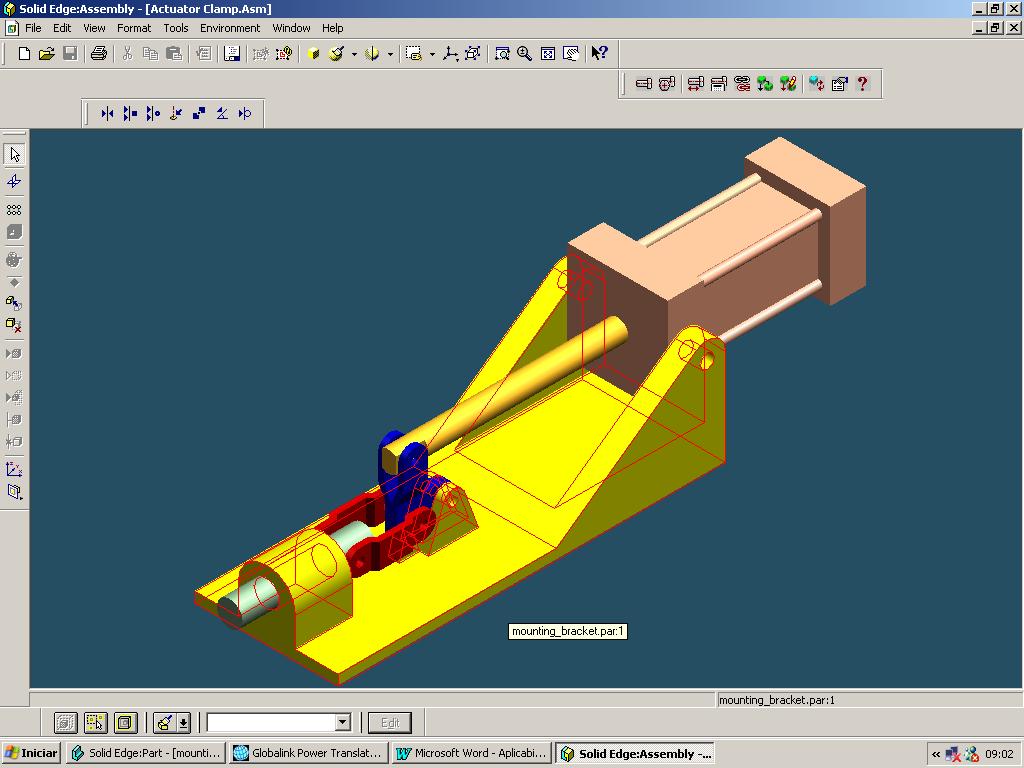Switch to Globalink Power Translator taskbar item
The image size is (1024, 768).
309,753
